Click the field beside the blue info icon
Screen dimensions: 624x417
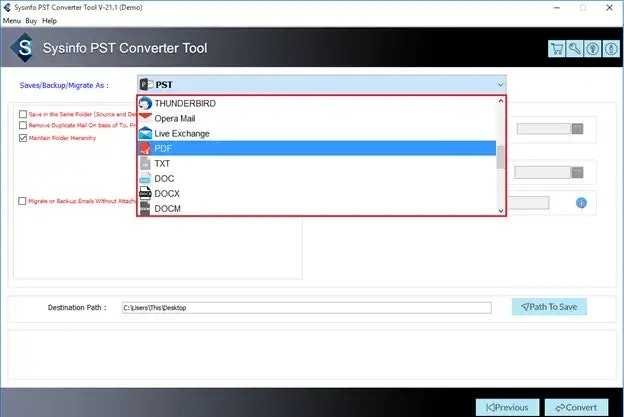(528, 203)
